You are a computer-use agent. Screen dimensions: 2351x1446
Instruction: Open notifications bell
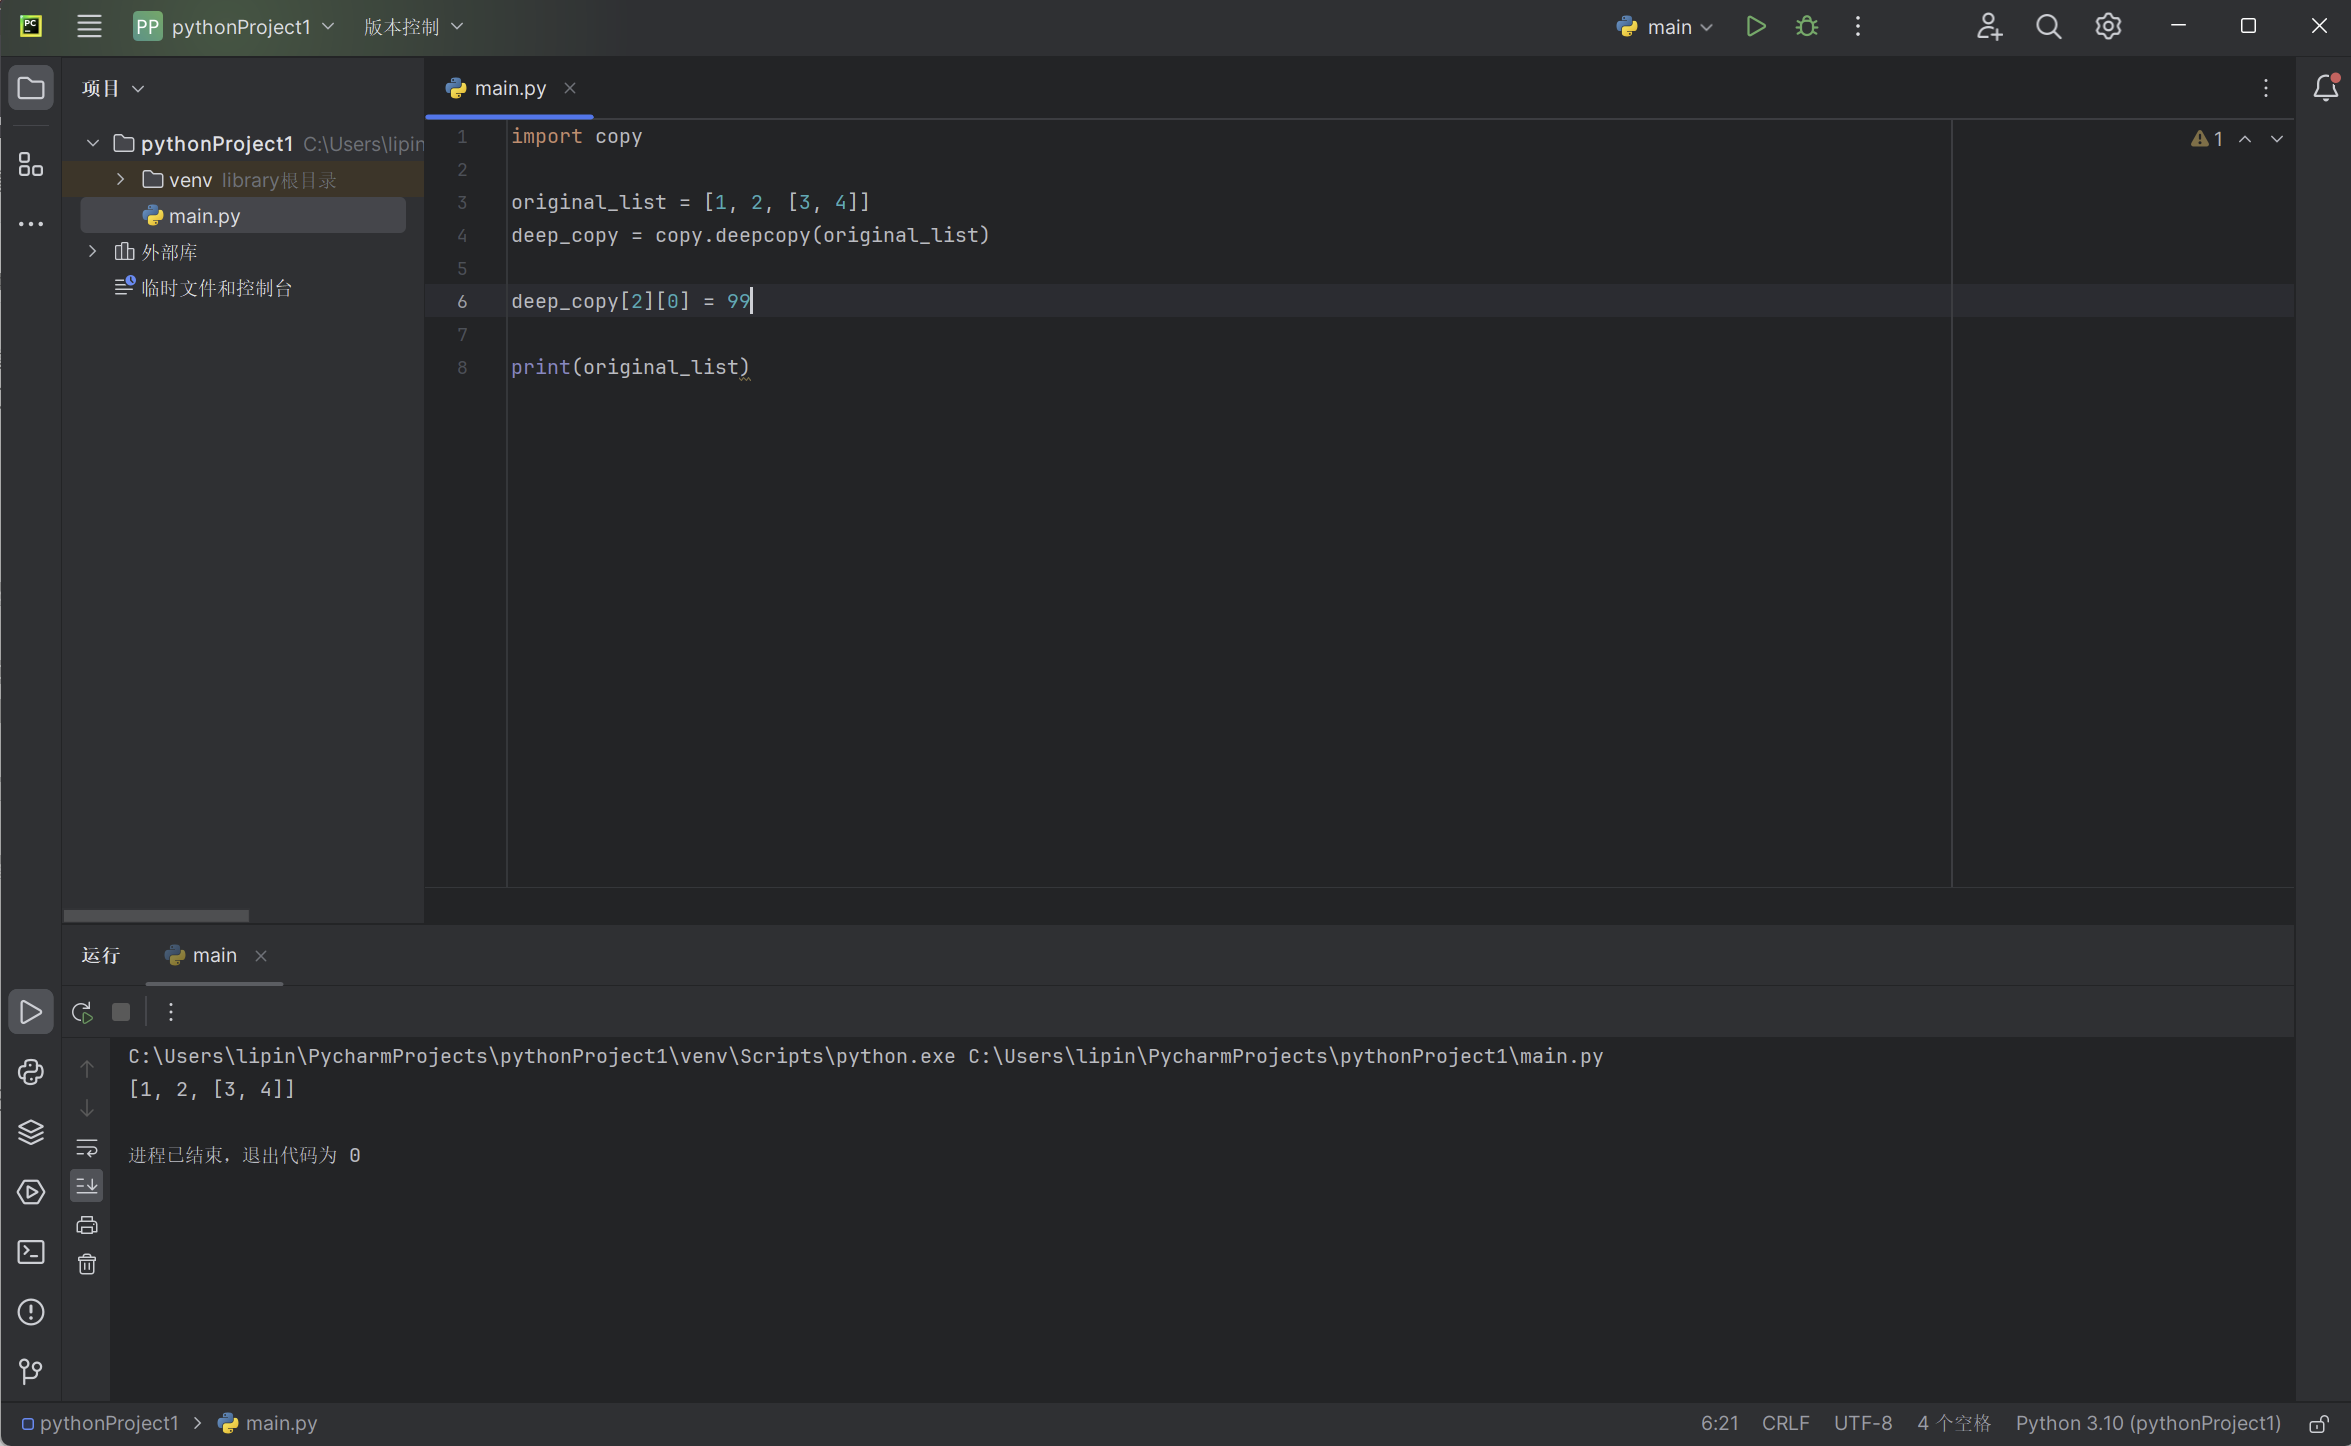2325,89
